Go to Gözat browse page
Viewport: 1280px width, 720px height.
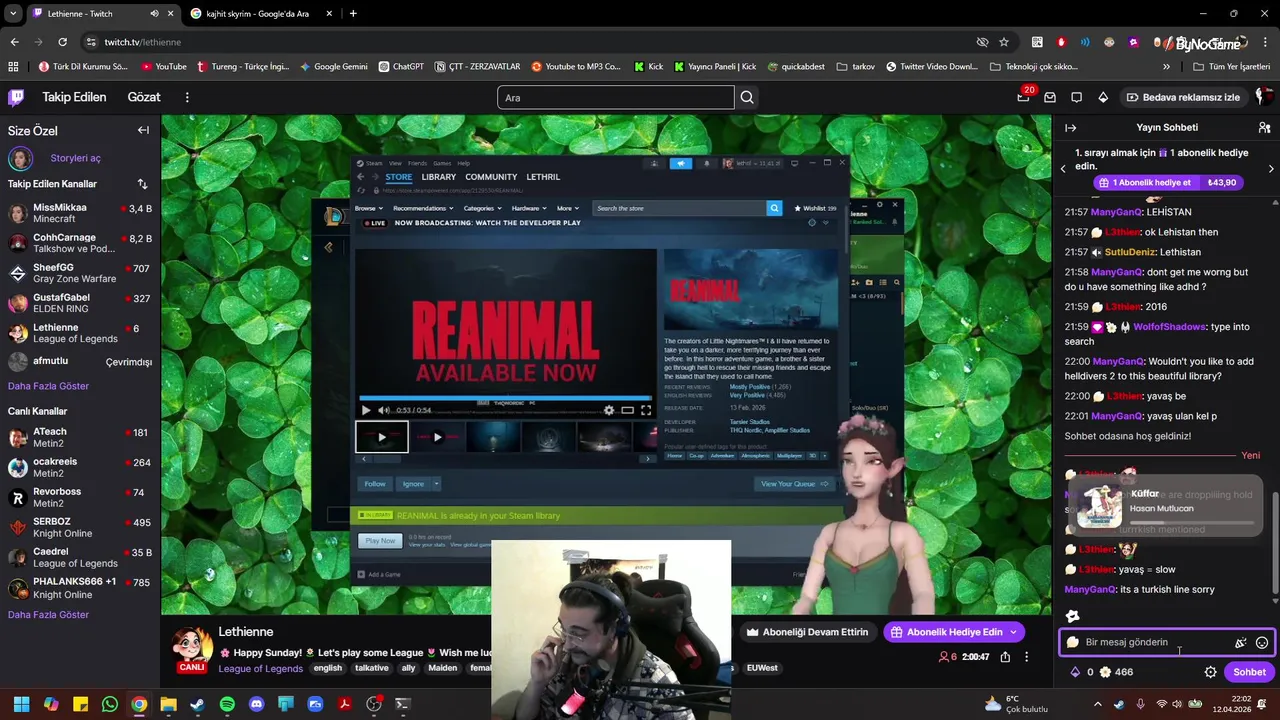144,97
